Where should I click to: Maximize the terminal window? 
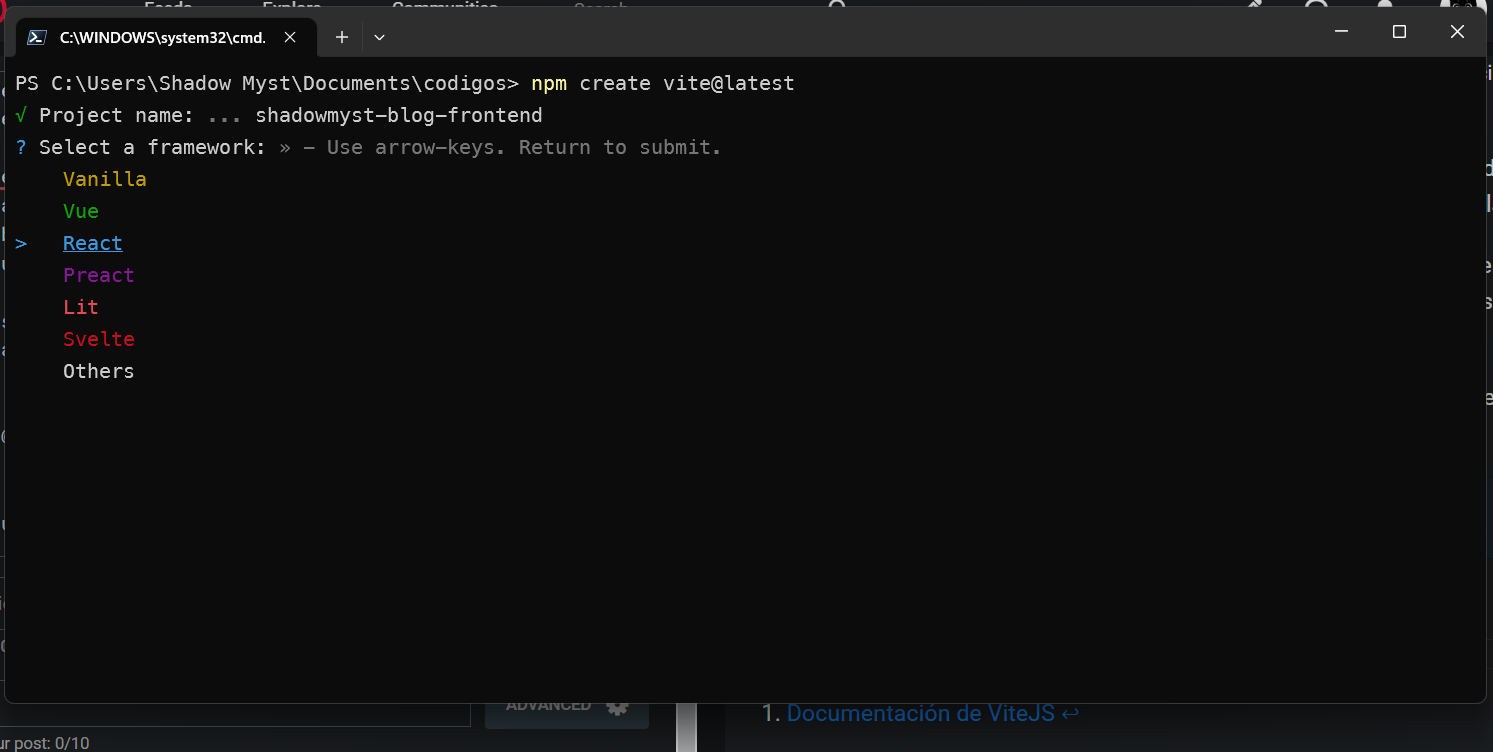[x=1400, y=32]
